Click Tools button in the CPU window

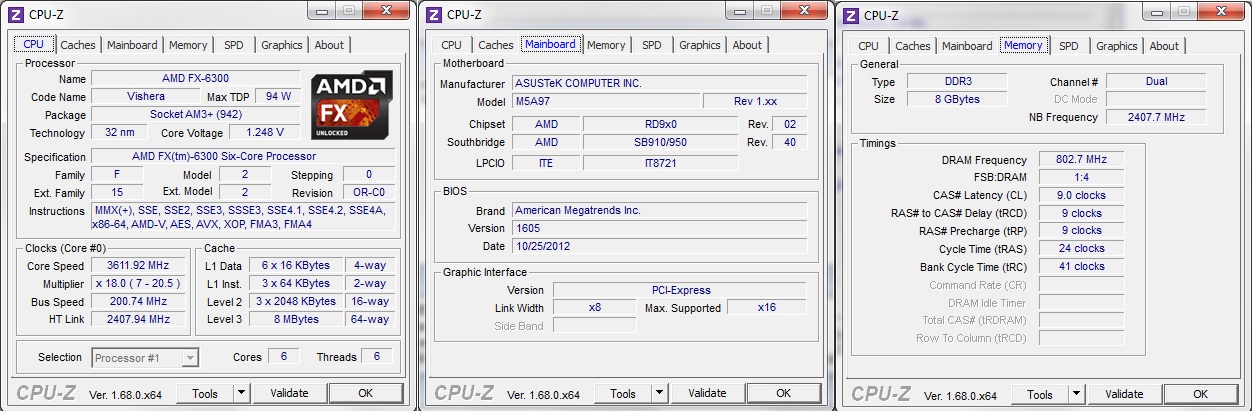[x=205, y=393]
